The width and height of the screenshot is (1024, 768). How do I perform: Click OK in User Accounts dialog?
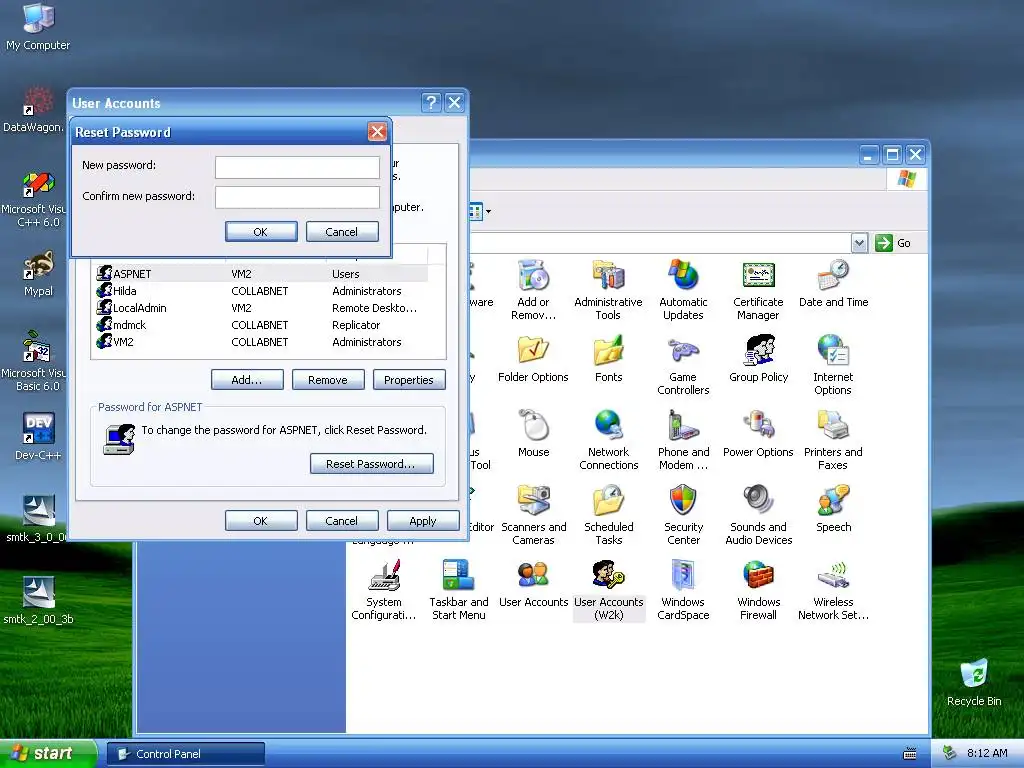(261, 520)
